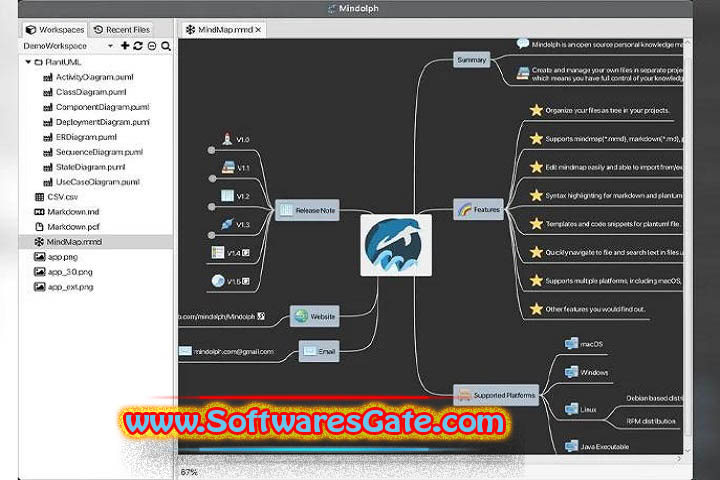Select app_ext.png in the file tree

64,287
